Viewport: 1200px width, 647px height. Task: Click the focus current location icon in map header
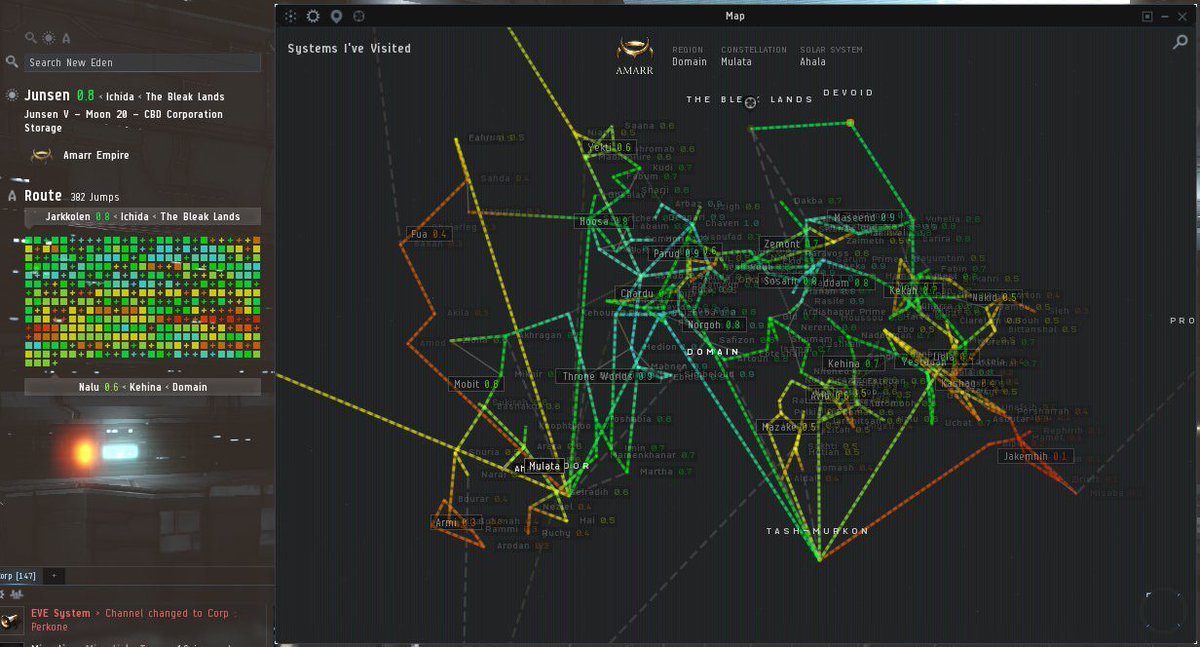(359, 16)
